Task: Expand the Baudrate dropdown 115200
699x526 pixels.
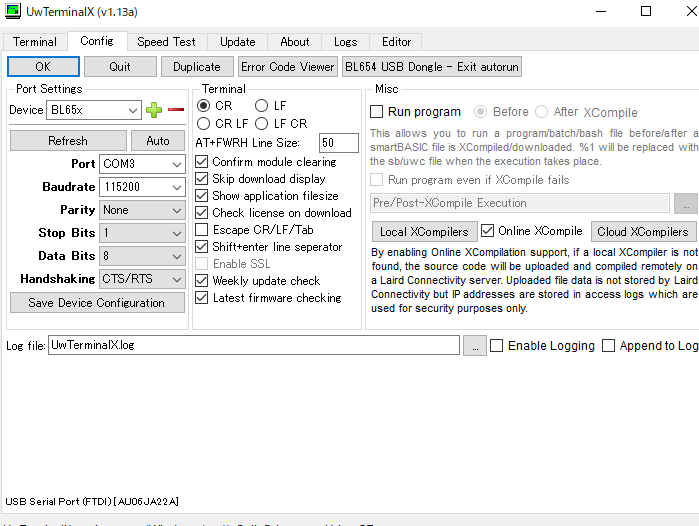Action: (x=142, y=187)
